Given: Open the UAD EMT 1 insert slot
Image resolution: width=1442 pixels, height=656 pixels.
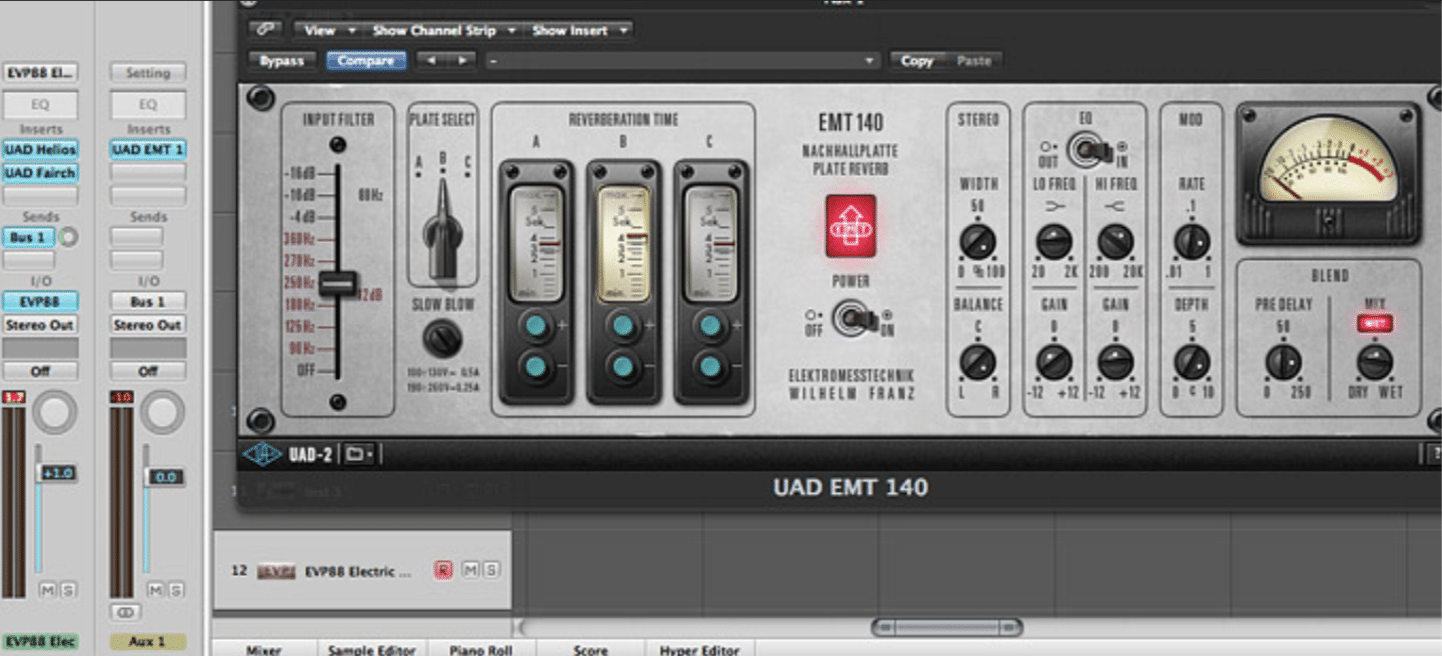Looking at the screenshot, I should (x=148, y=150).
